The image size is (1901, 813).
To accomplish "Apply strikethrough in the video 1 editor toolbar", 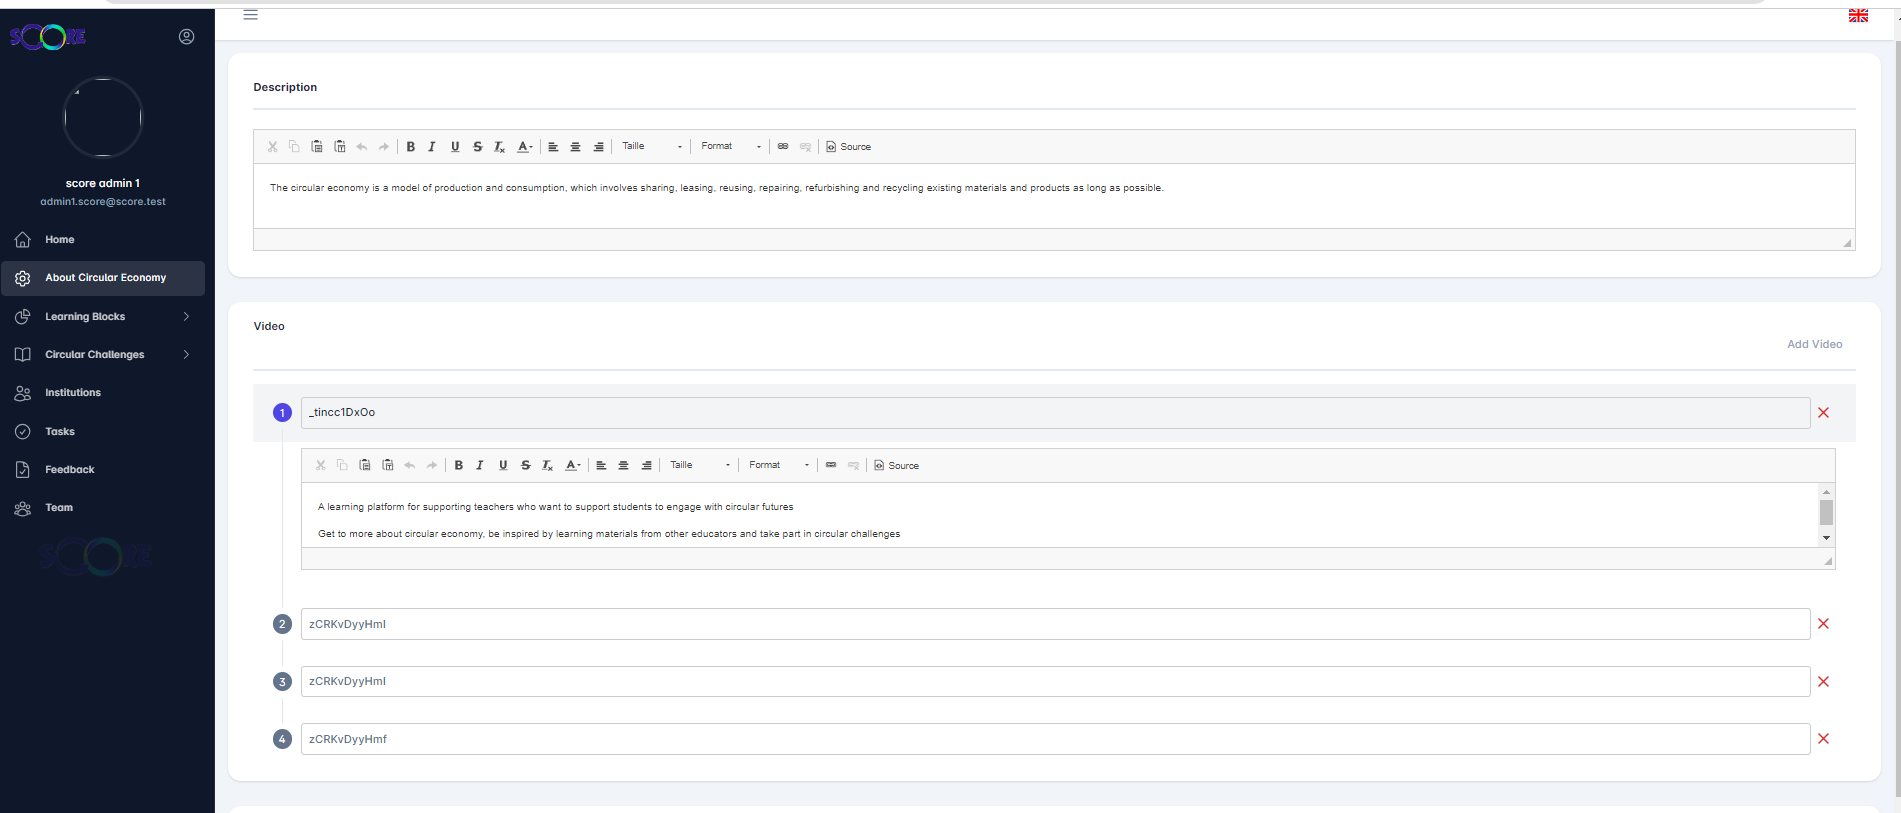I will (525, 466).
